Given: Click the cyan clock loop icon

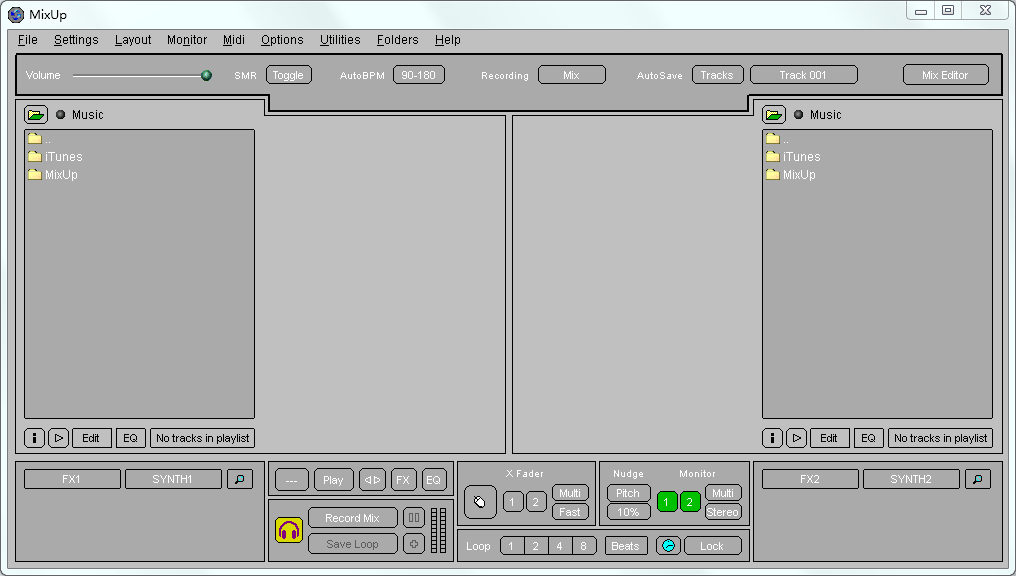Looking at the screenshot, I should point(668,546).
